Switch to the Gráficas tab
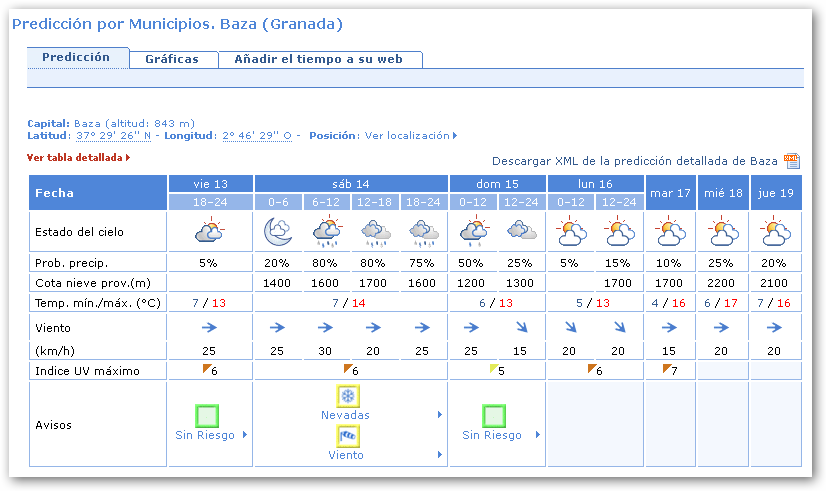Screen dimensions: 826x491 [x=172, y=59]
